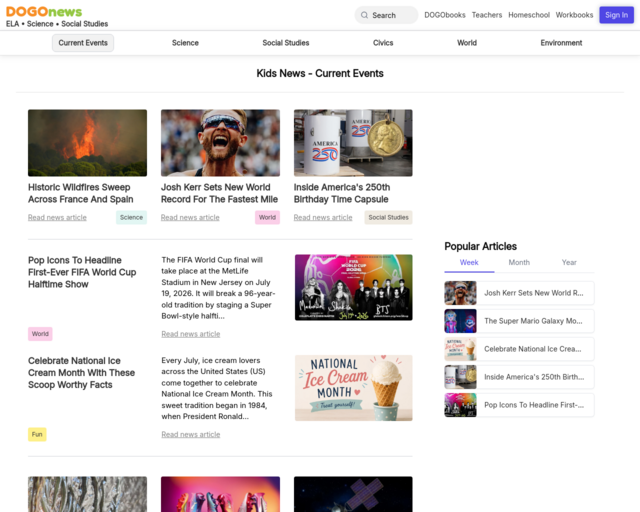Open the DOGObooks link
This screenshot has height=512, width=640.
click(x=444, y=15)
